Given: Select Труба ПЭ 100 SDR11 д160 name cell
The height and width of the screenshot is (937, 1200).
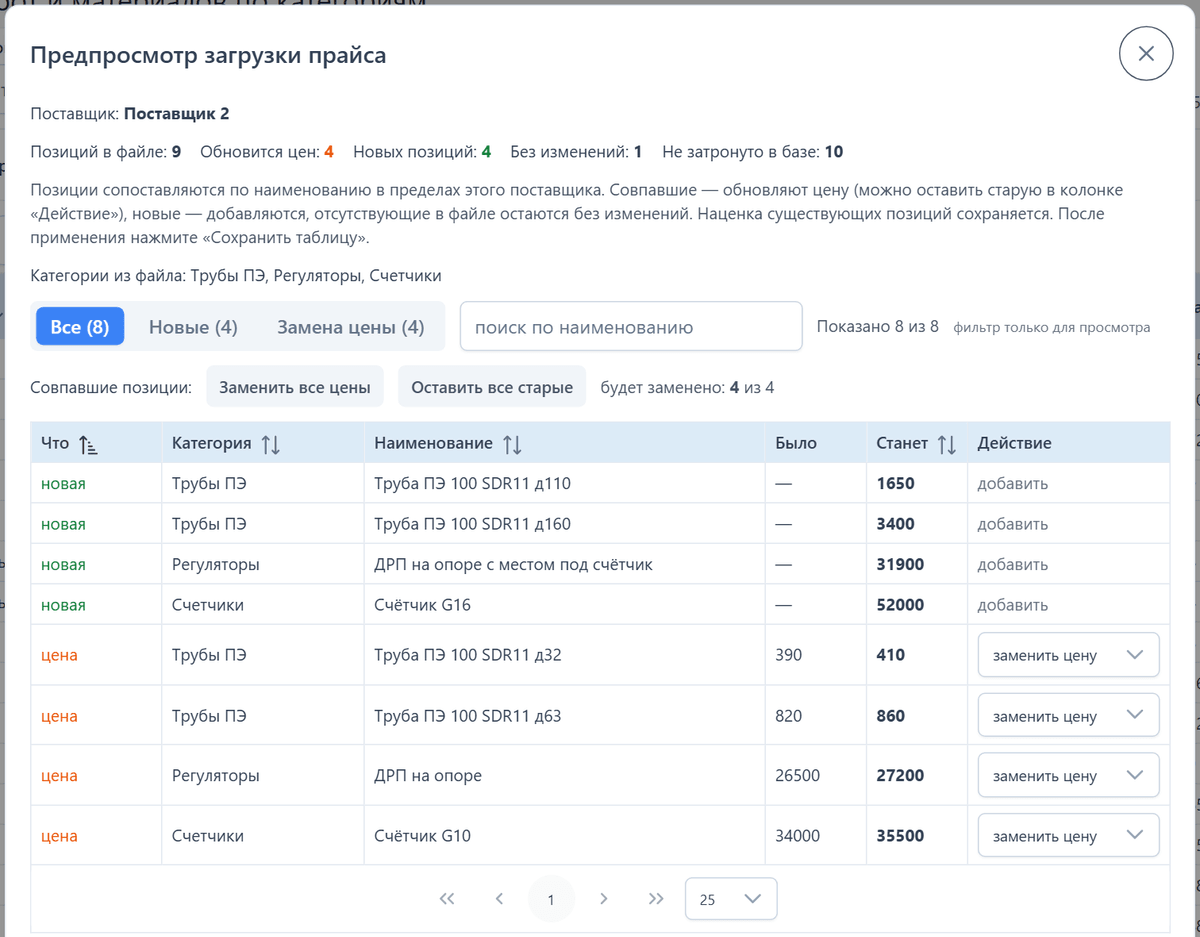Looking at the screenshot, I should [472, 524].
